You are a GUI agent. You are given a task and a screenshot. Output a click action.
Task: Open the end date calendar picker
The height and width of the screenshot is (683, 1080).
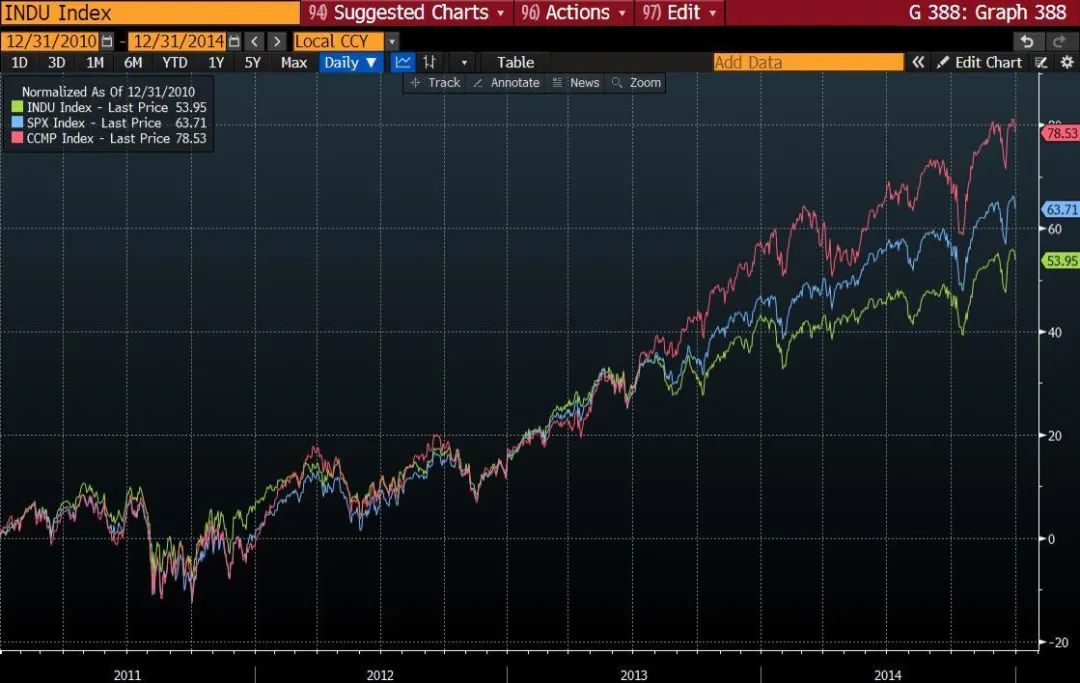(x=234, y=41)
